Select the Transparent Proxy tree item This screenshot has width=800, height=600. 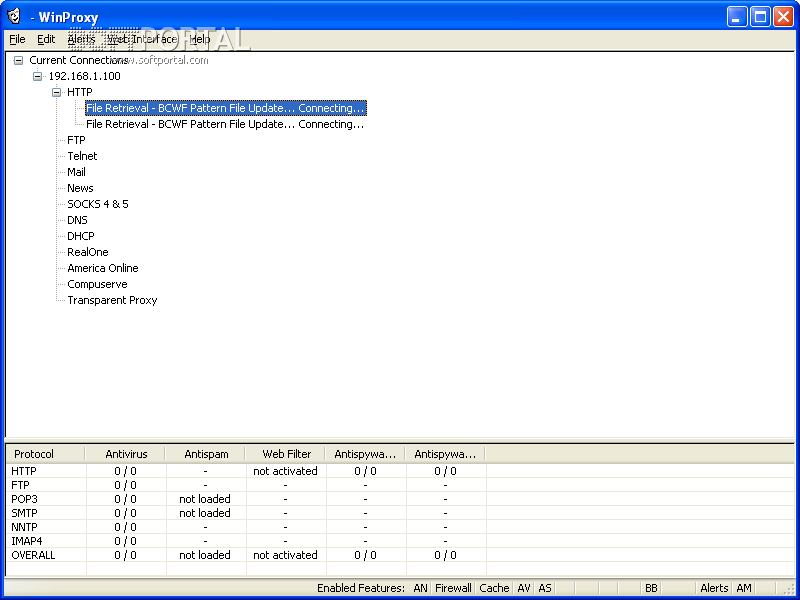point(112,301)
